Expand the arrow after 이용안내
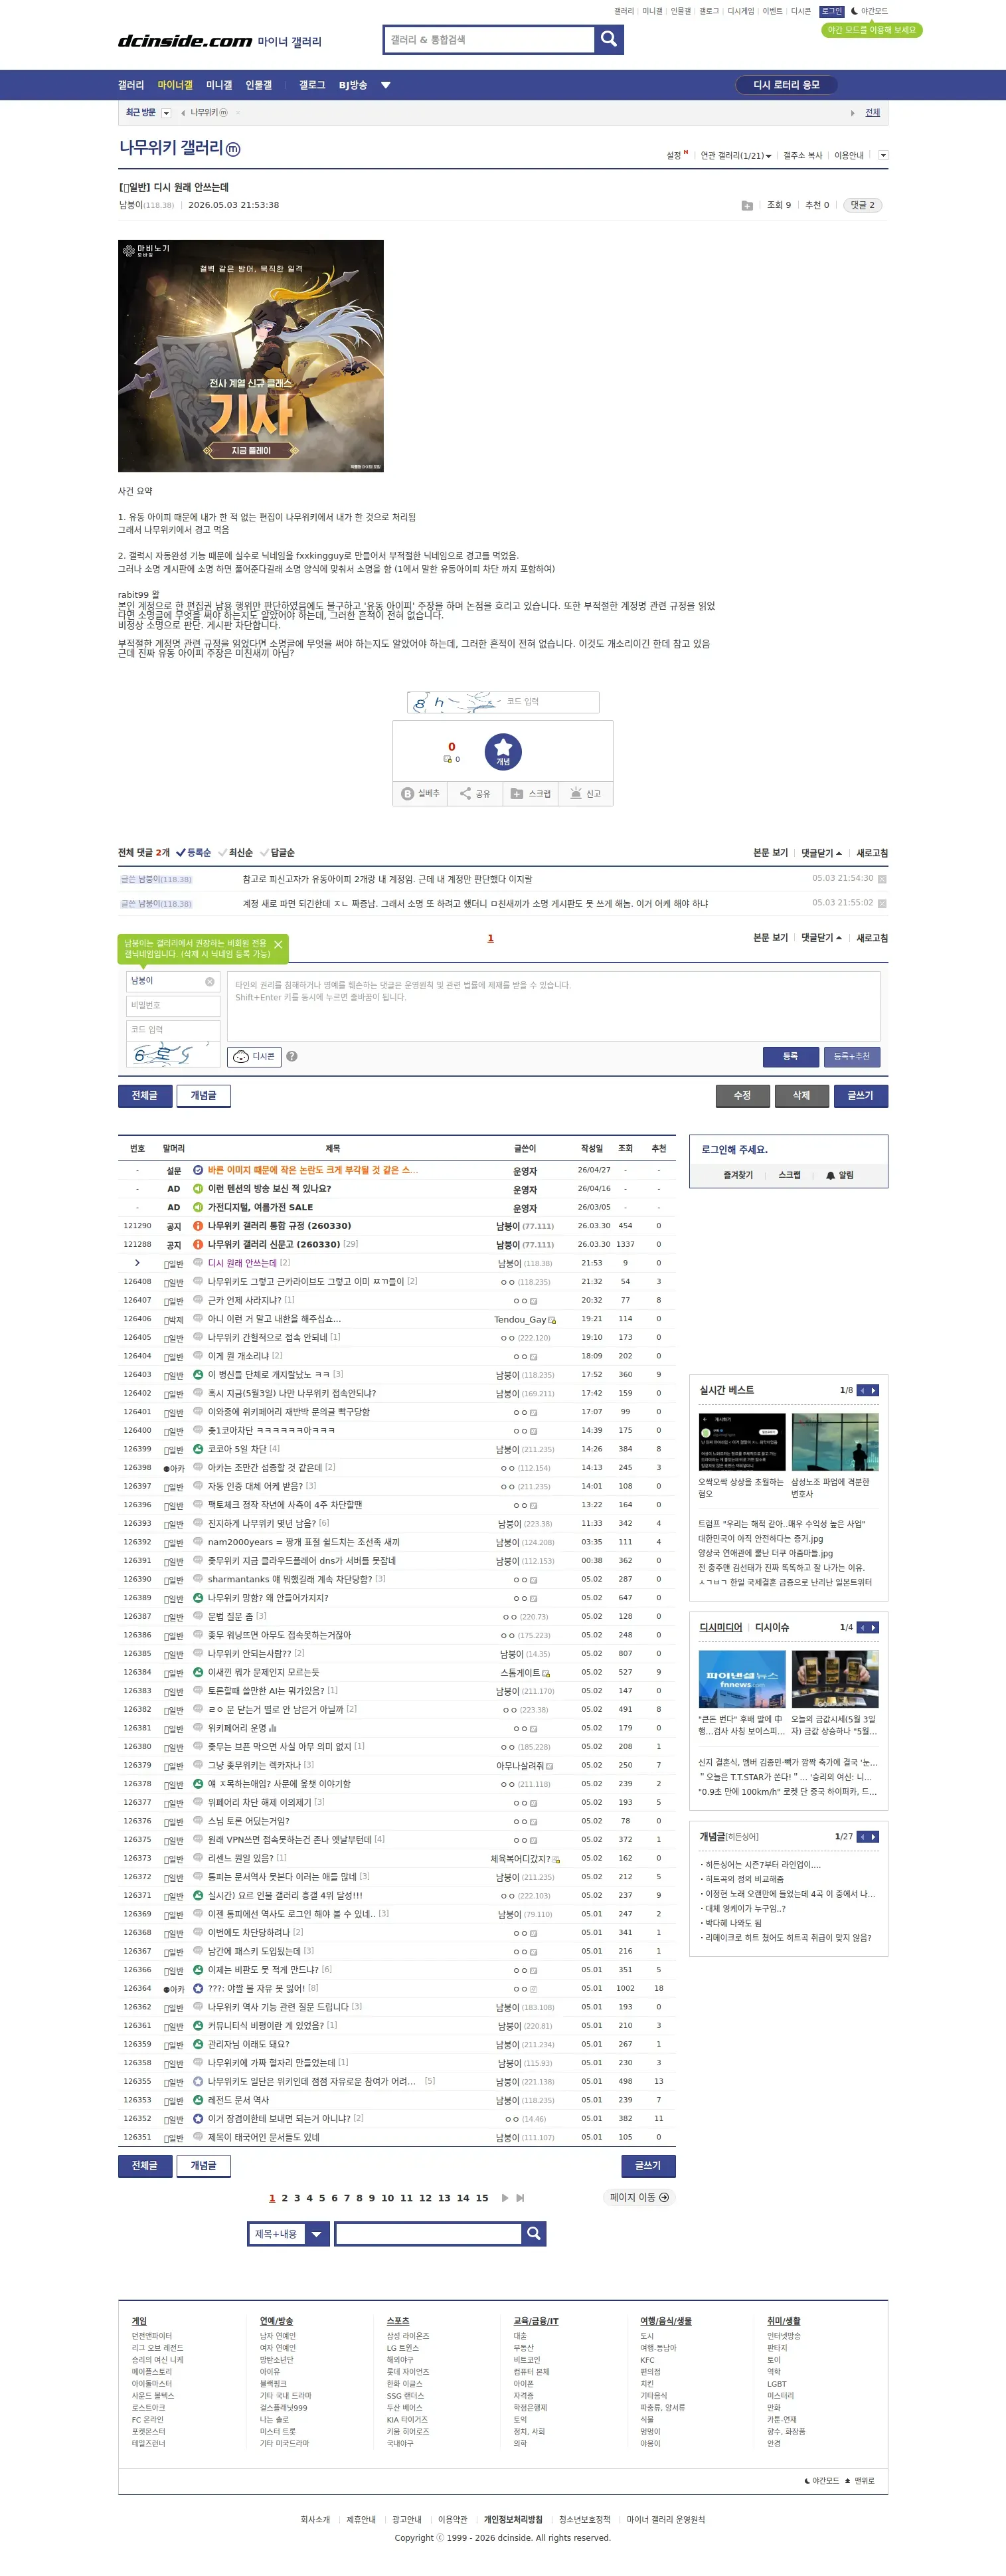 pos(882,156)
